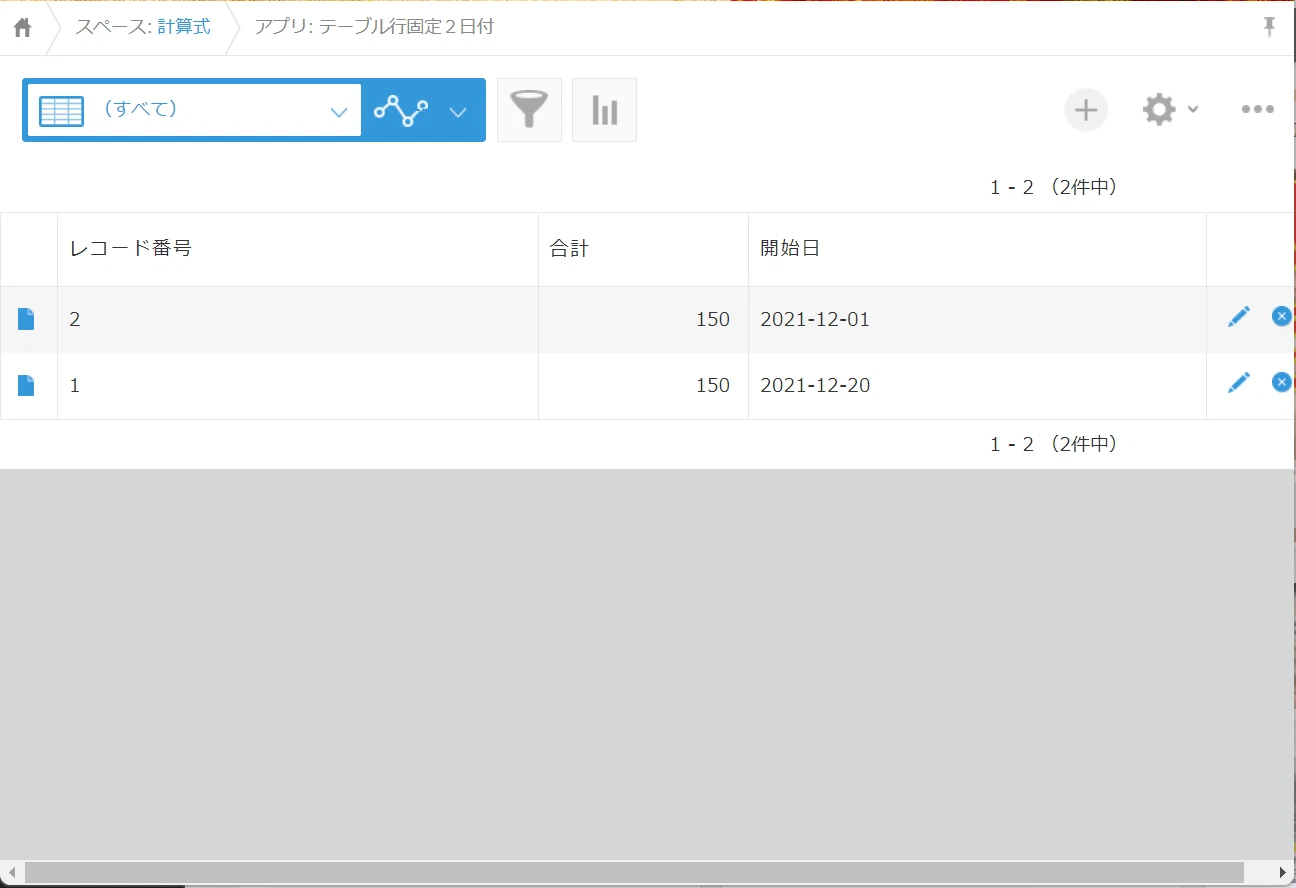Edit record 2 with the pencil icon
Screen dimensions: 1296x888
click(x=1238, y=317)
